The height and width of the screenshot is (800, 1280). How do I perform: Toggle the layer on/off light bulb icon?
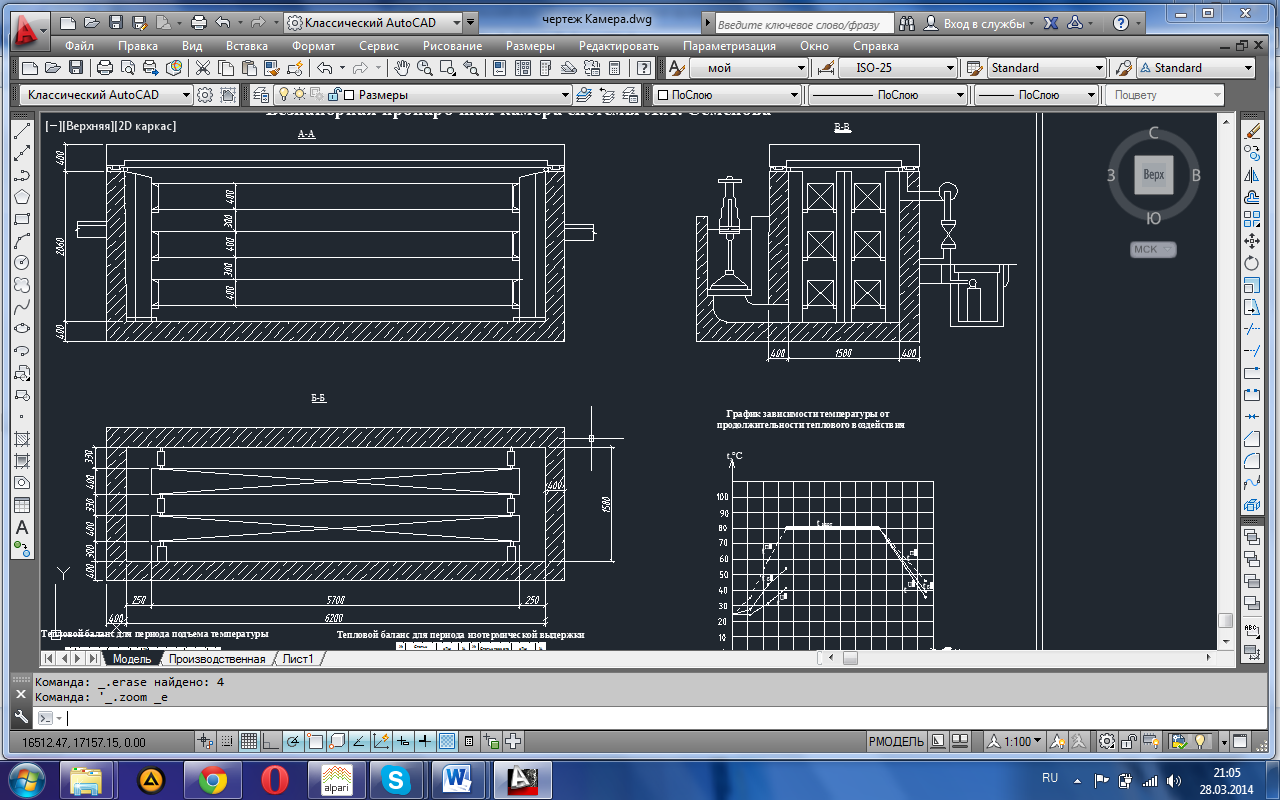(283, 95)
